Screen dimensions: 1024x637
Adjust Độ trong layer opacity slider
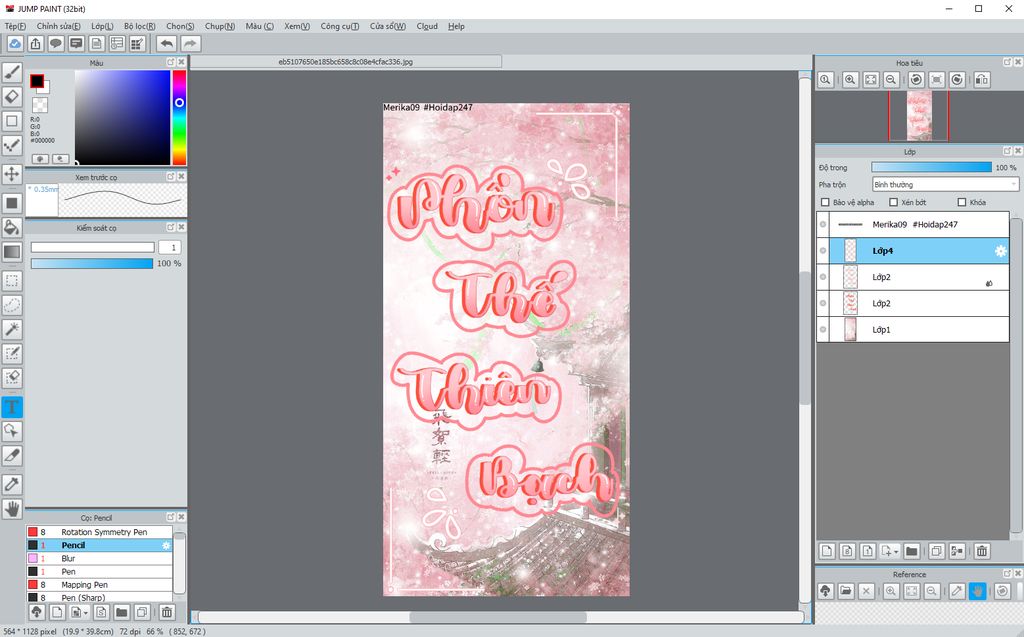click(931, 167)
